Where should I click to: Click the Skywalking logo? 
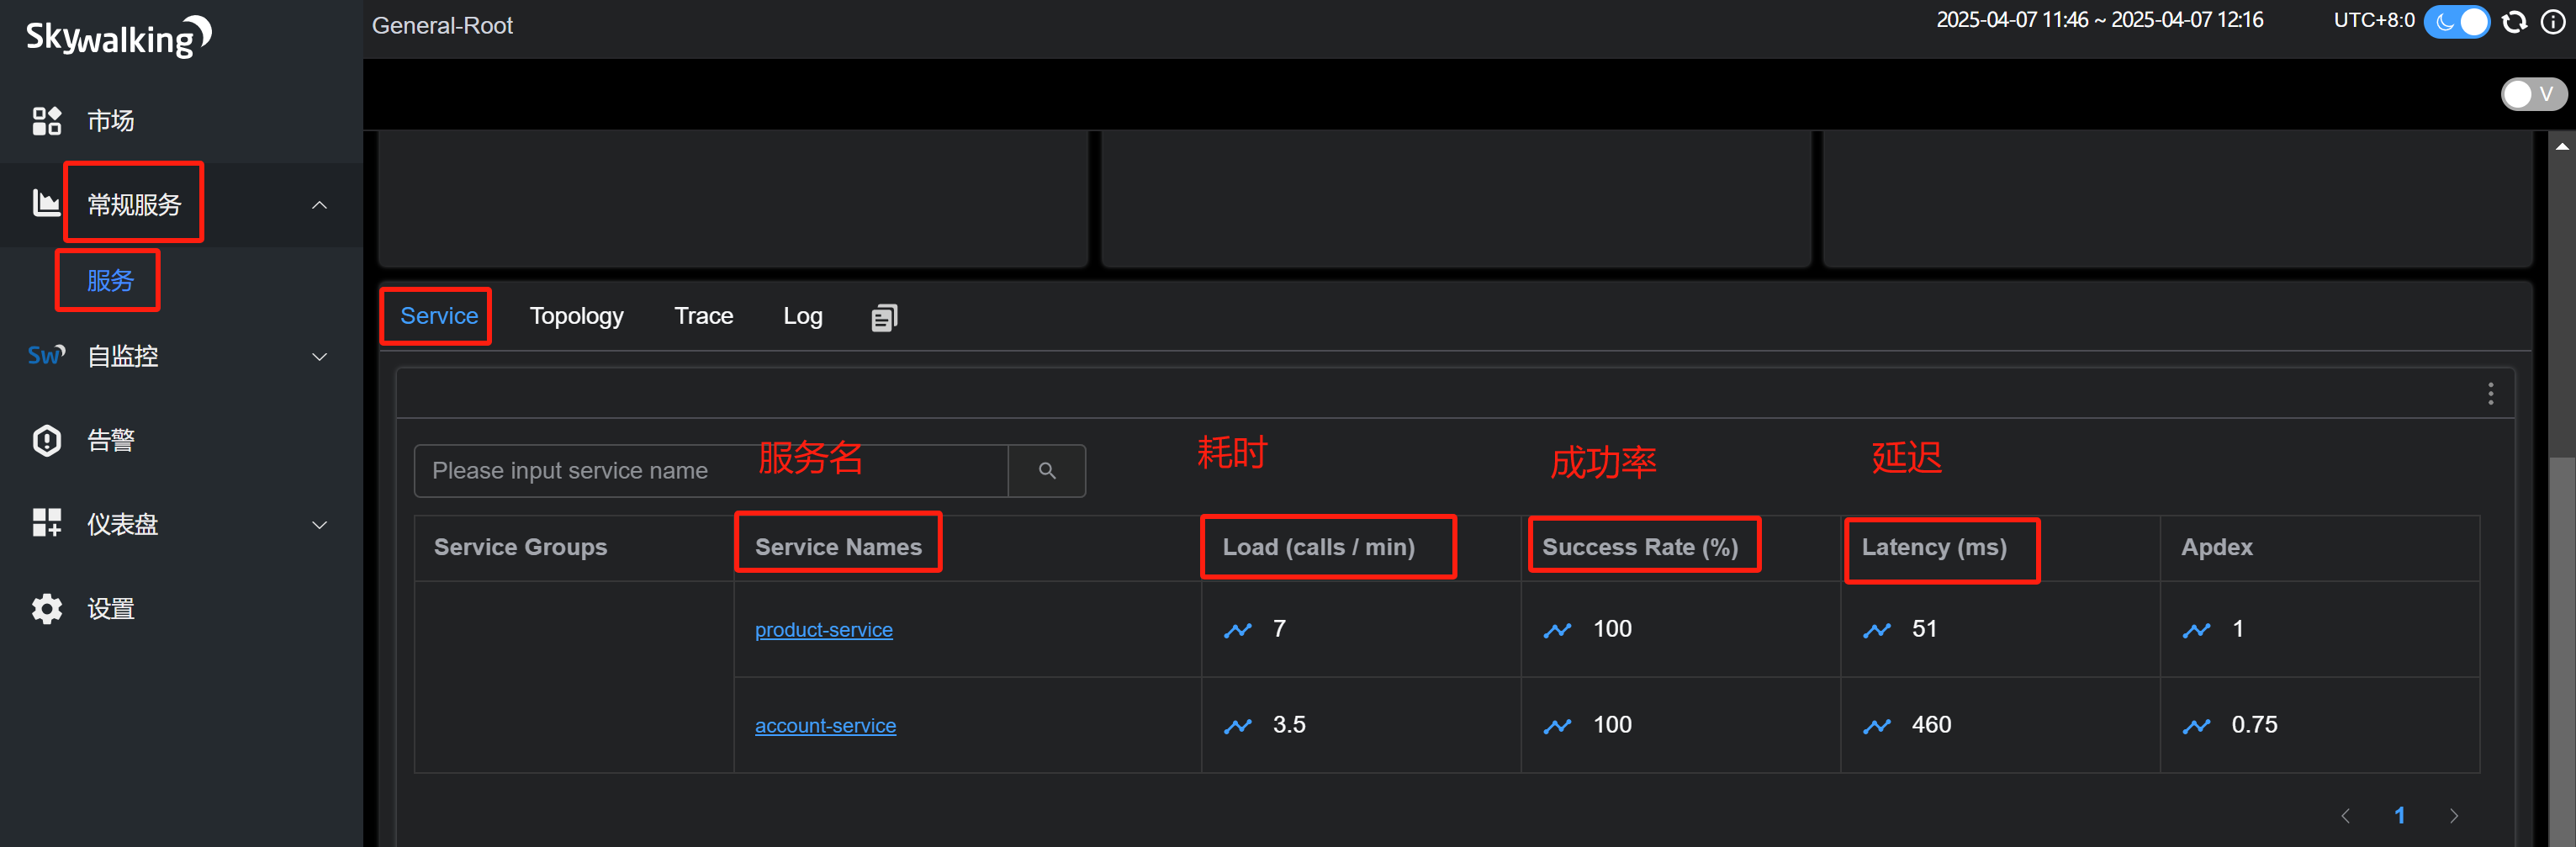[x=118, y=36]
